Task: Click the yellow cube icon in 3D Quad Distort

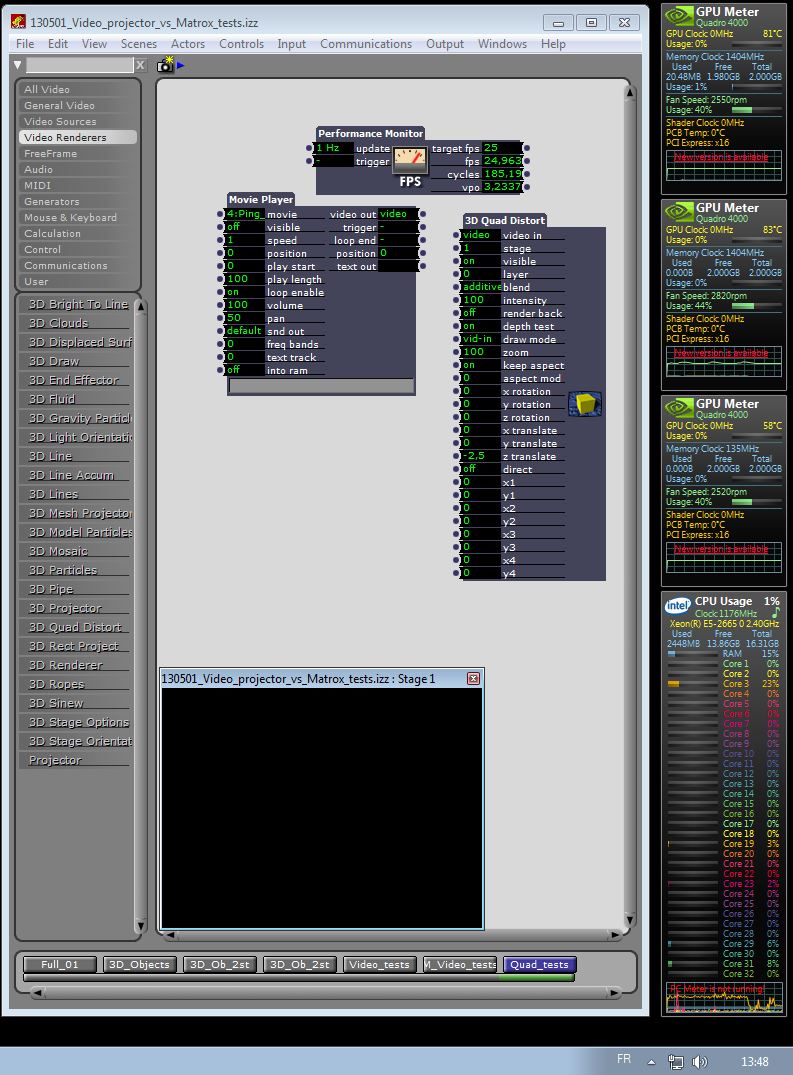Action: click(x=585, y=404)
